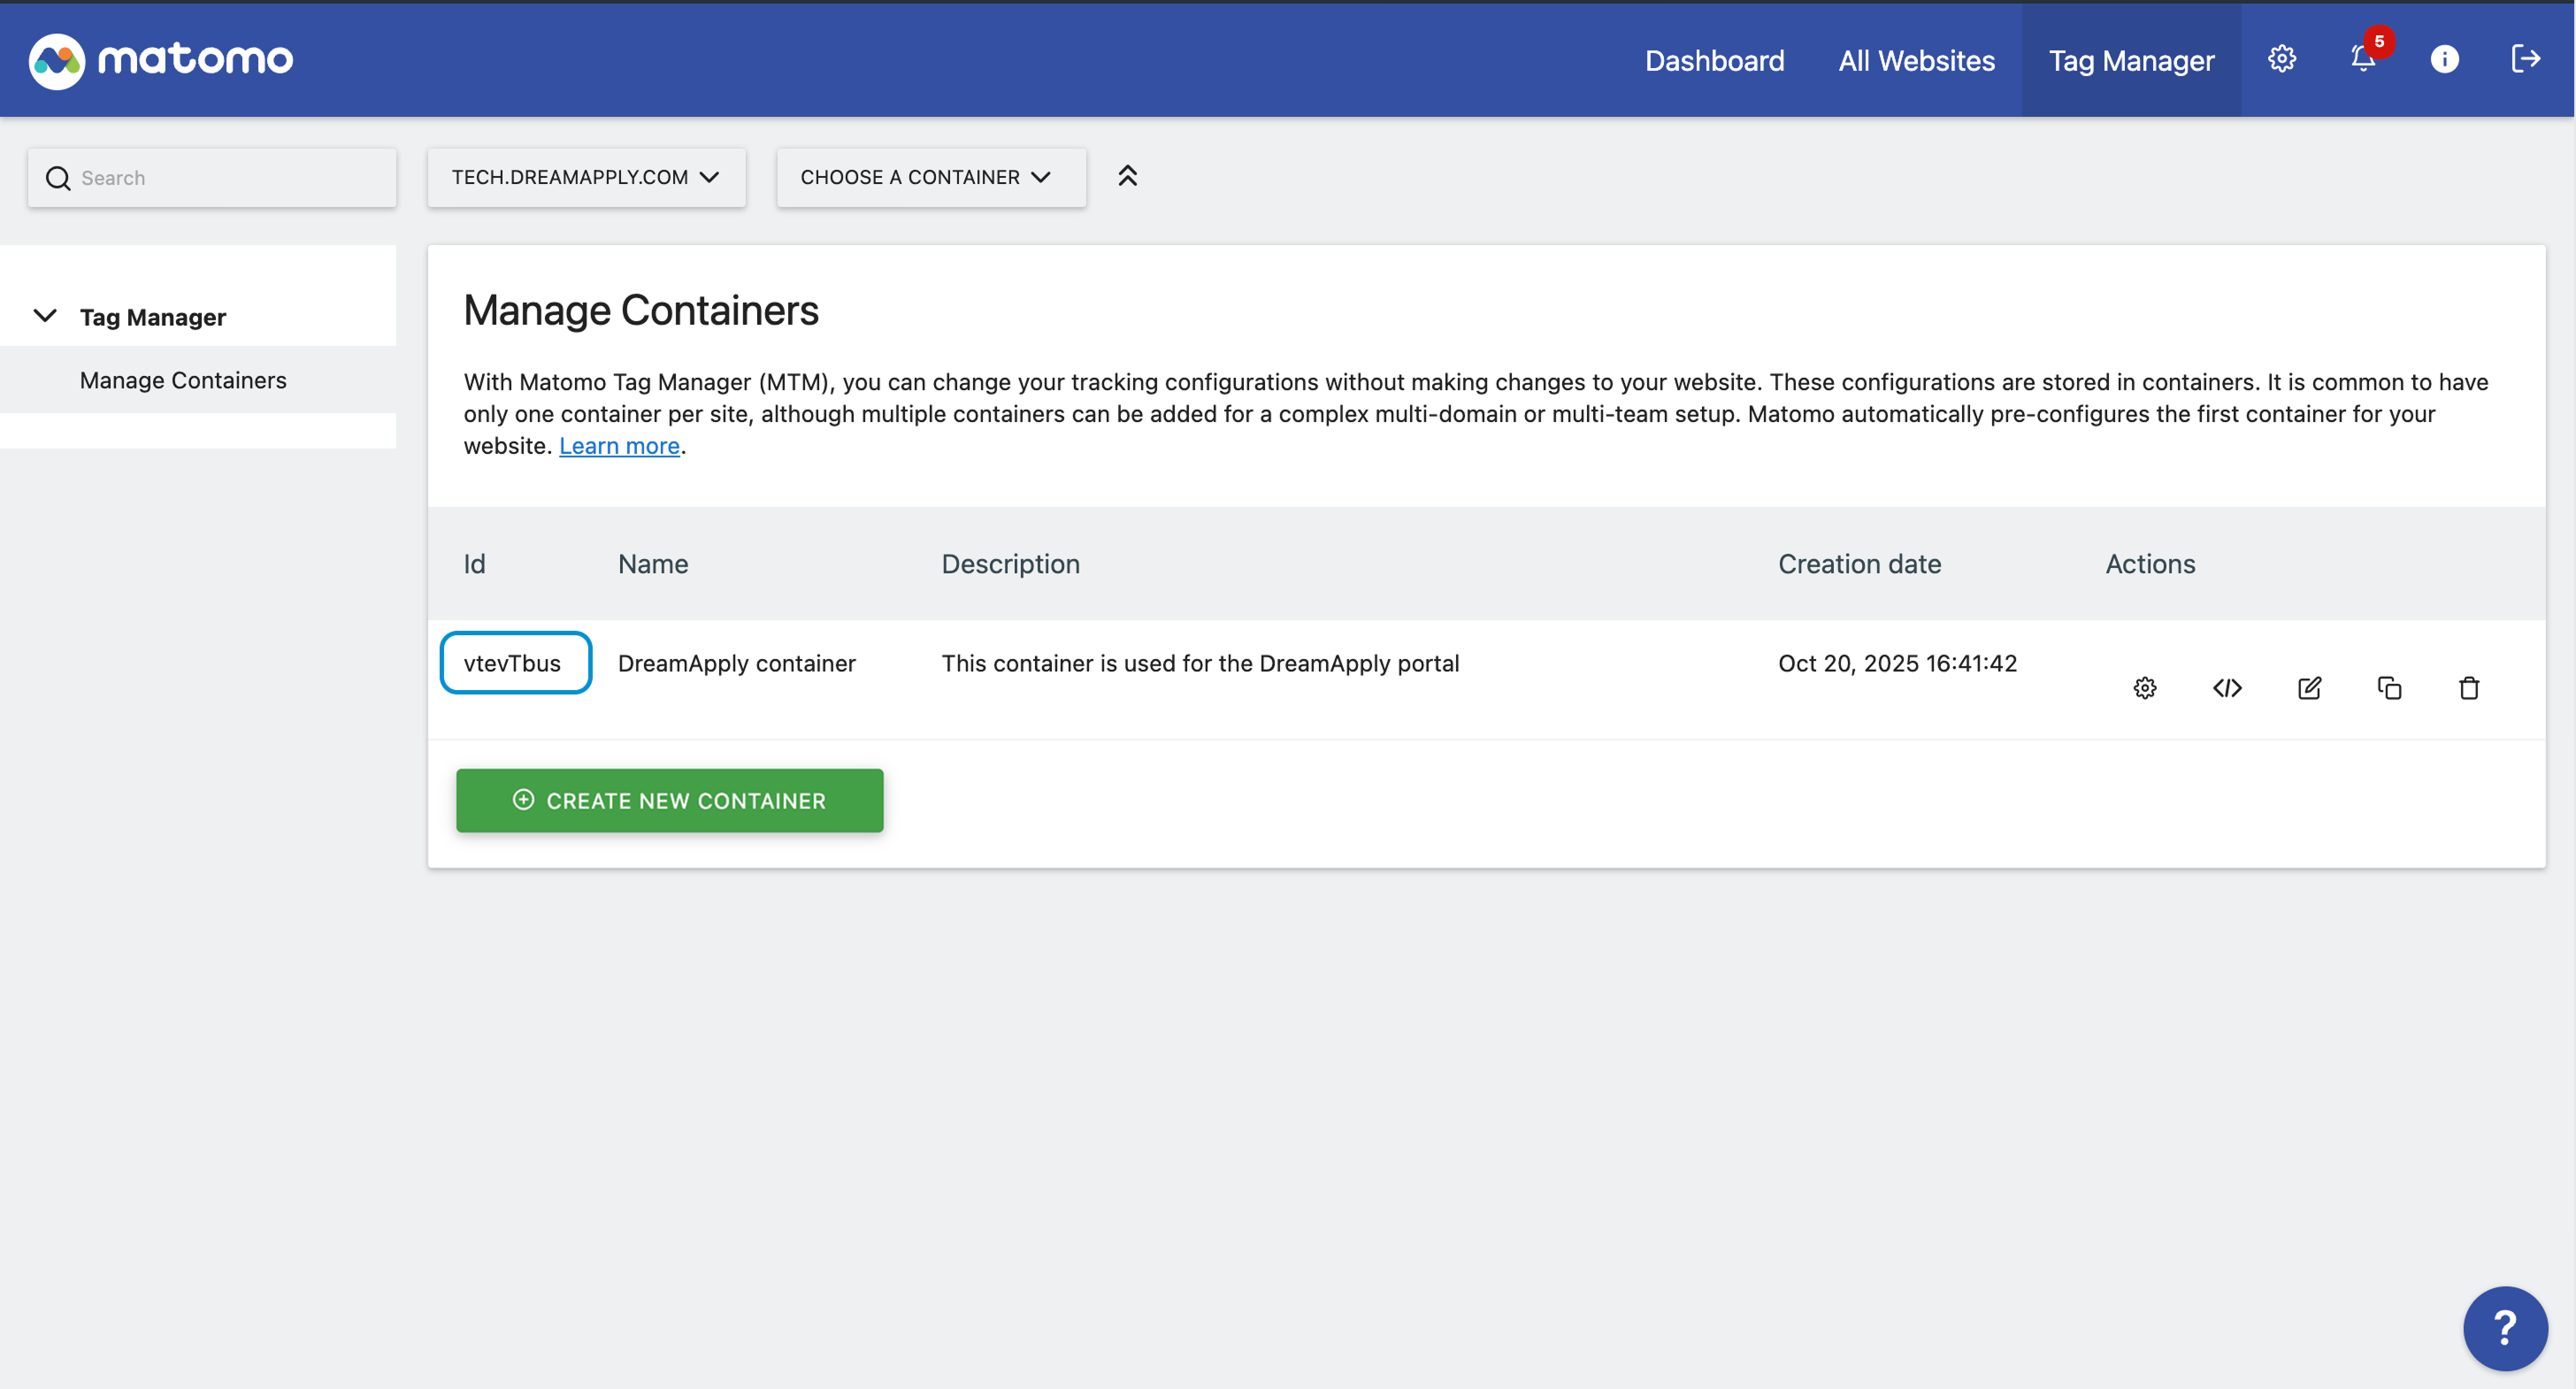2576x1389 pixels.
Task: Open container settings gear for DreamApply container
Action: [2145, 688]
